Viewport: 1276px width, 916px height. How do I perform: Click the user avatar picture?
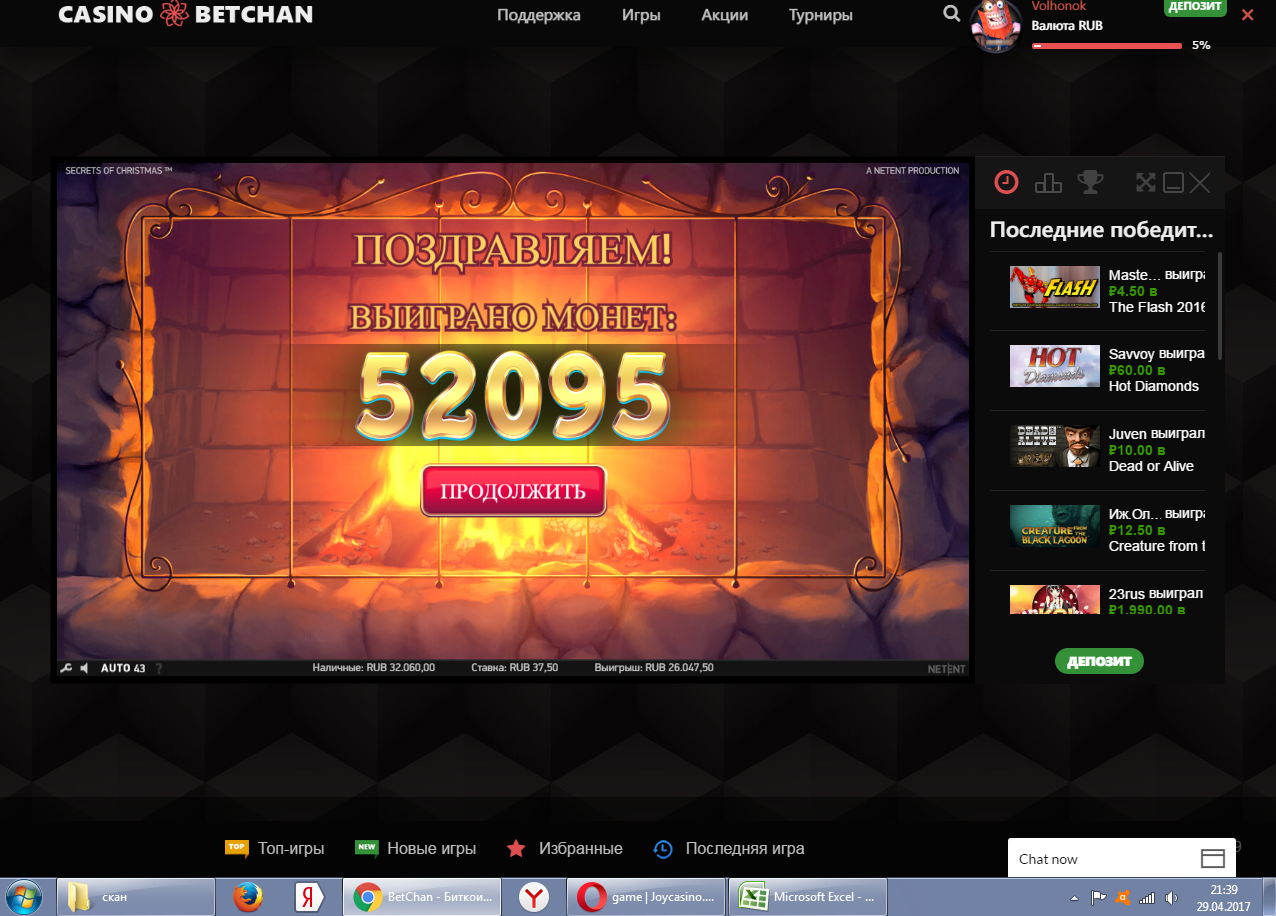[997, 25]
